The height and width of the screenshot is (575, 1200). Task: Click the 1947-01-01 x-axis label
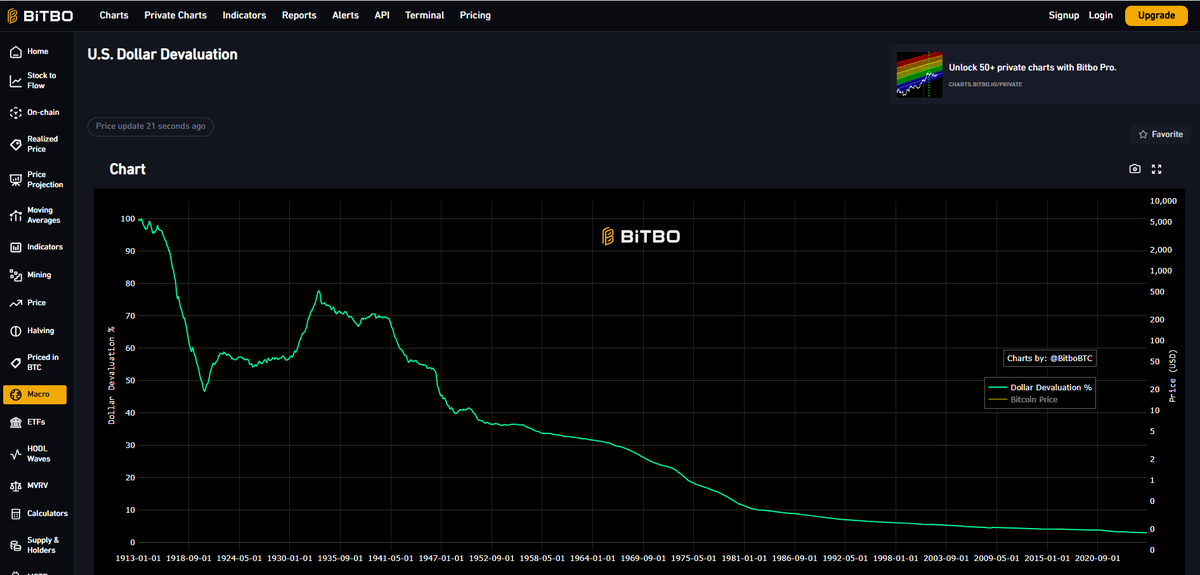pos(441,559)
